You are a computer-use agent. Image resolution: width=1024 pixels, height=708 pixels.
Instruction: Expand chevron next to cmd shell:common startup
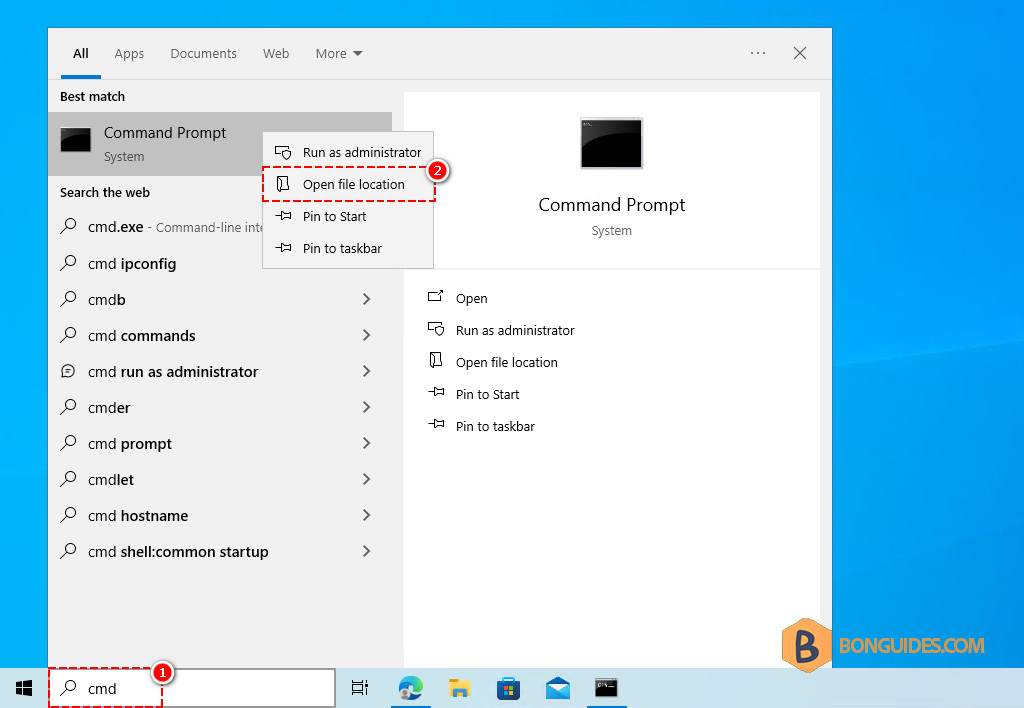point(366,551)
